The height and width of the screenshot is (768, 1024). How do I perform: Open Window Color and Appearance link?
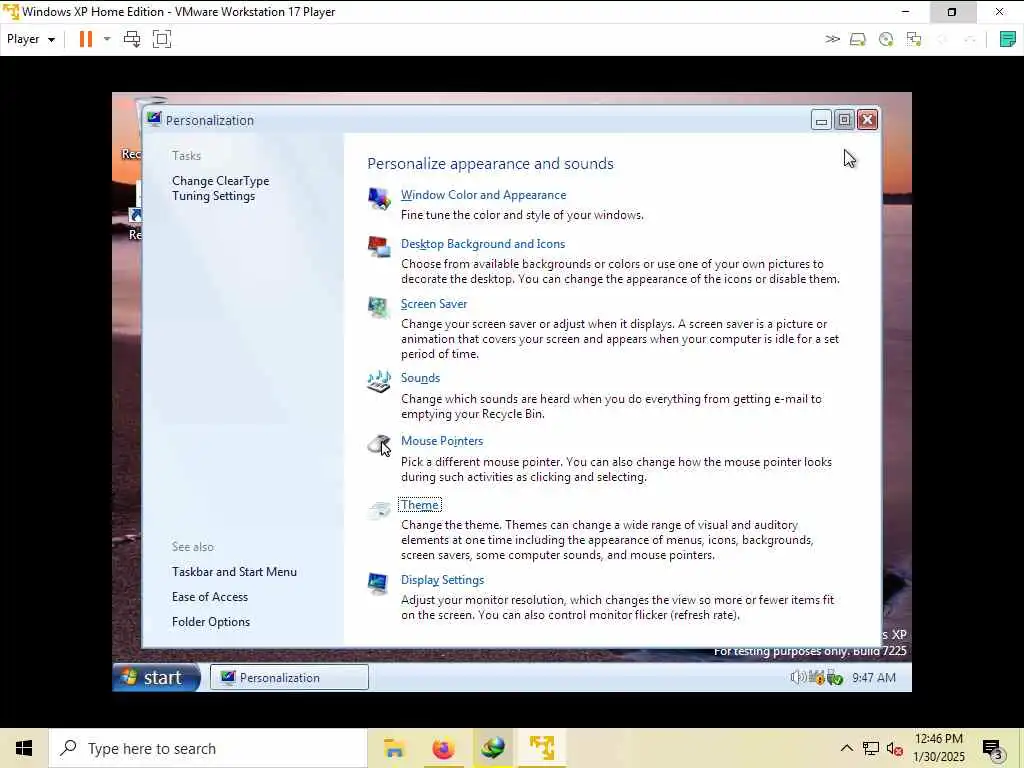point(483,195)
